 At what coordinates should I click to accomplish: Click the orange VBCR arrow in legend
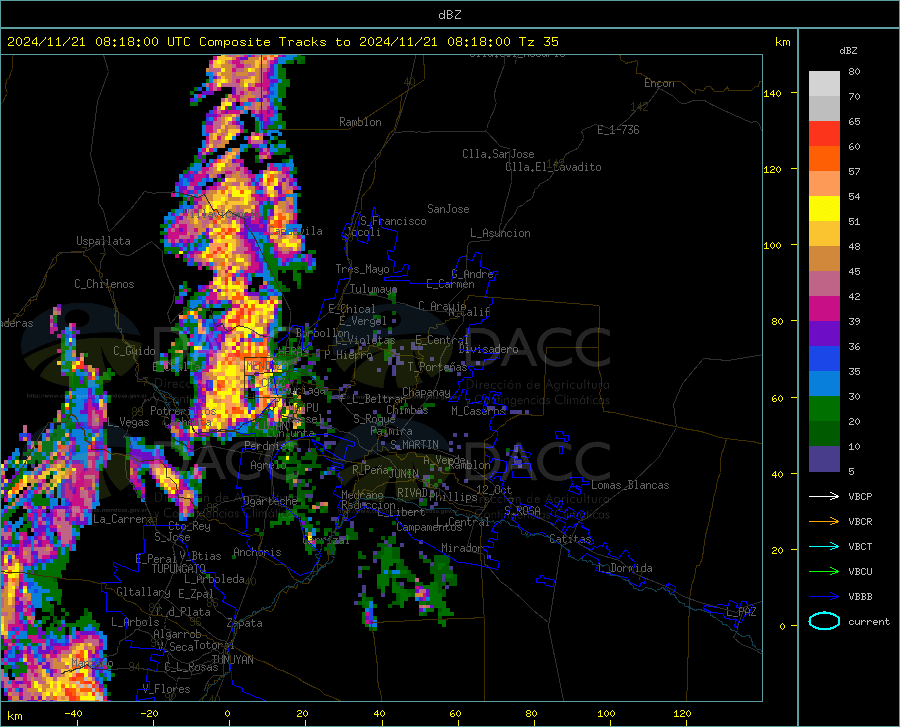coord(824,522)
